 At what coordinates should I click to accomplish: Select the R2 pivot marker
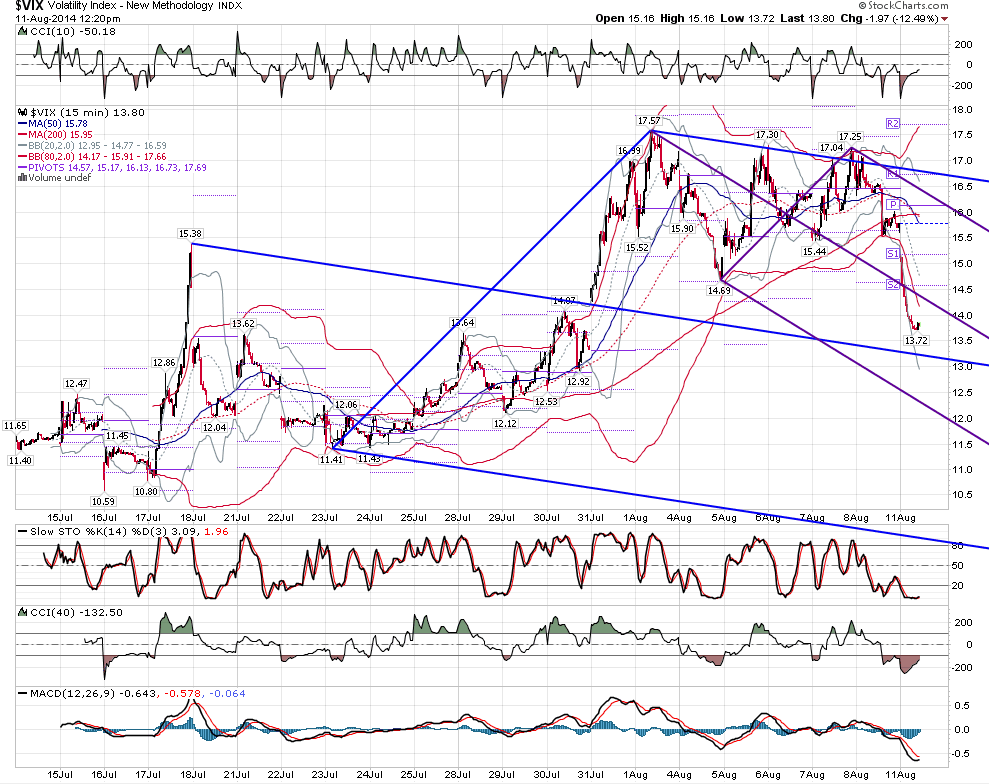pos(892,124)
